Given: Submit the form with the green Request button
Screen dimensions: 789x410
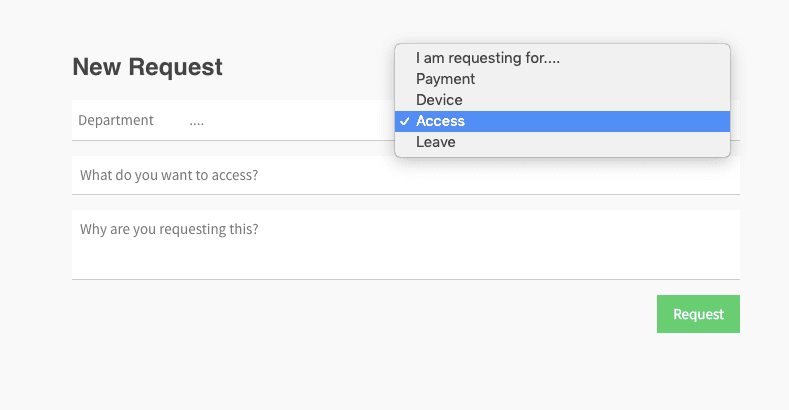Looking at the screenshot, I should pyautogui.click(x=698, y=314).
